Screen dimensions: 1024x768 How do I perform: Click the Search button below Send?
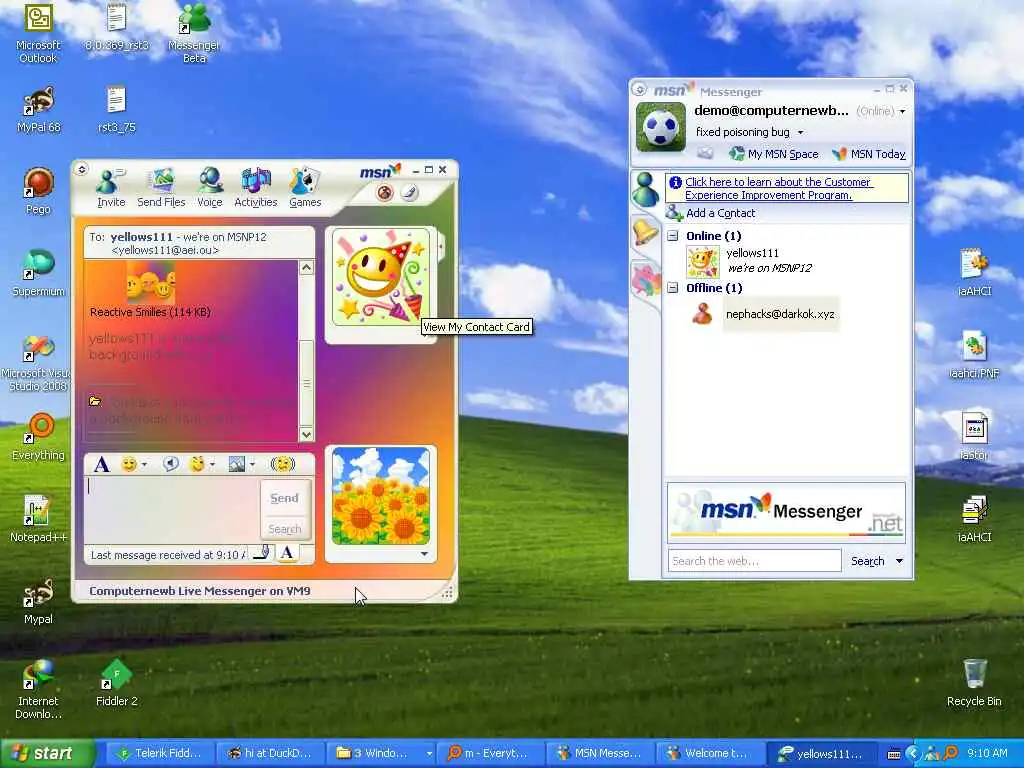pos(285,529)
